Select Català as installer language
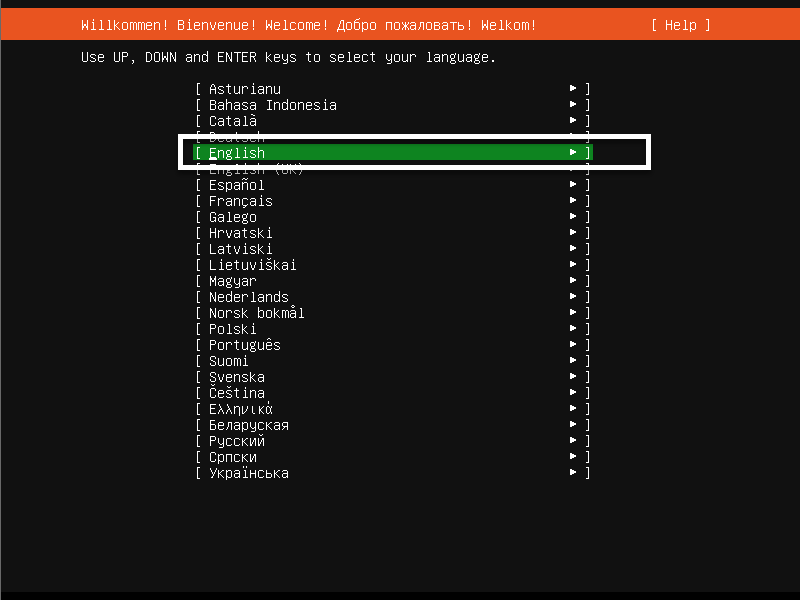Viewport: 800px width, 600px height. click(x=392, y=121)
